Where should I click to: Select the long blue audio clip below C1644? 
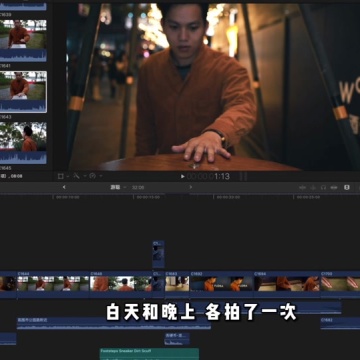(x=114, y=323)
